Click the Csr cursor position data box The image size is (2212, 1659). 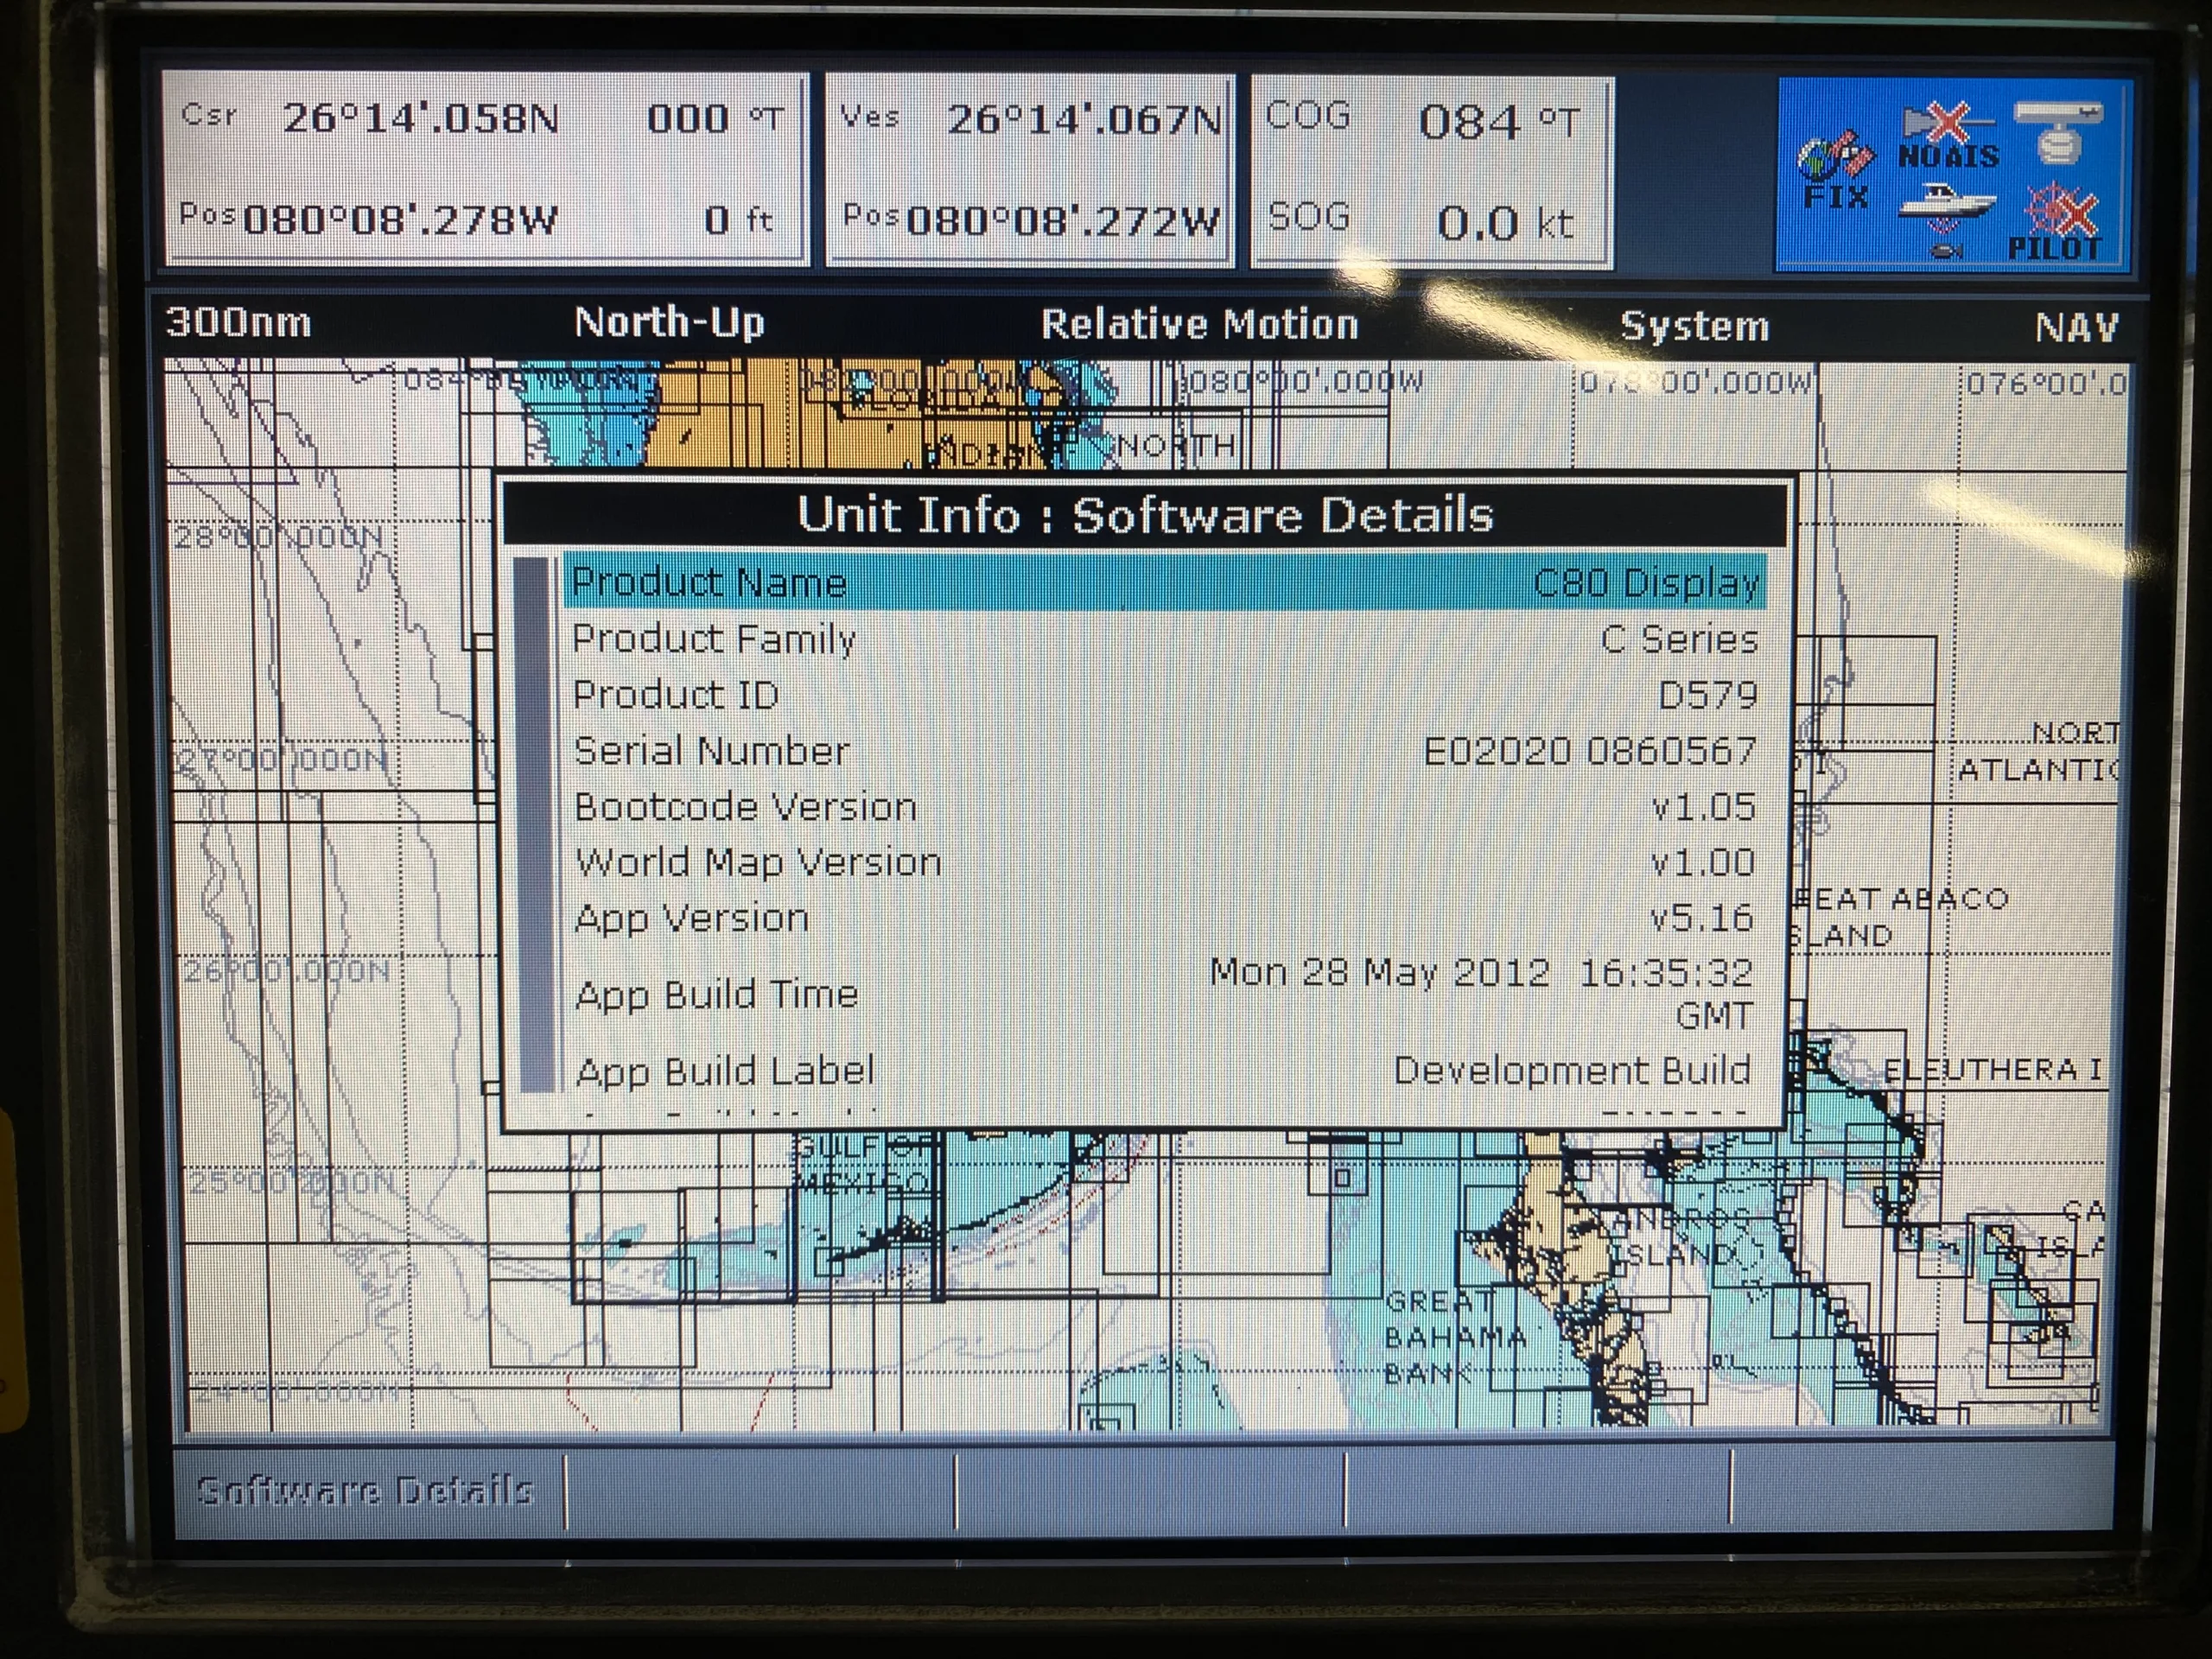click(486, 168)
